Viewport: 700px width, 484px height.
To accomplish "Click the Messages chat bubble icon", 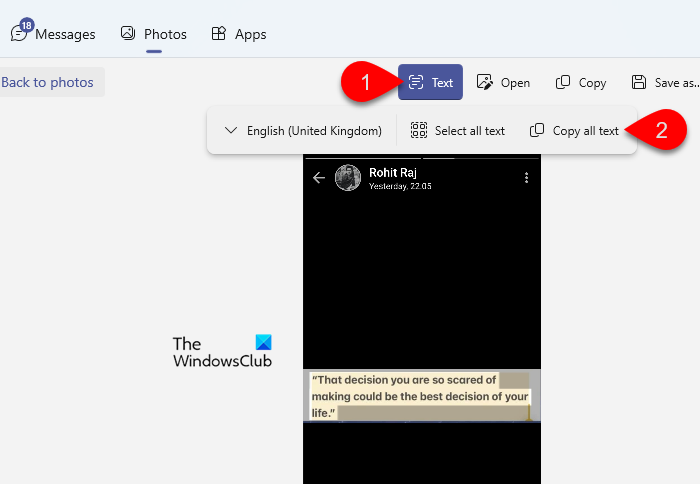I will 19,33.
